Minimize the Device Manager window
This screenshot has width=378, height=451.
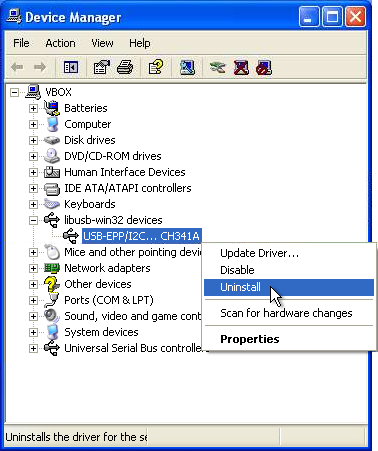(x=308, y=17)
